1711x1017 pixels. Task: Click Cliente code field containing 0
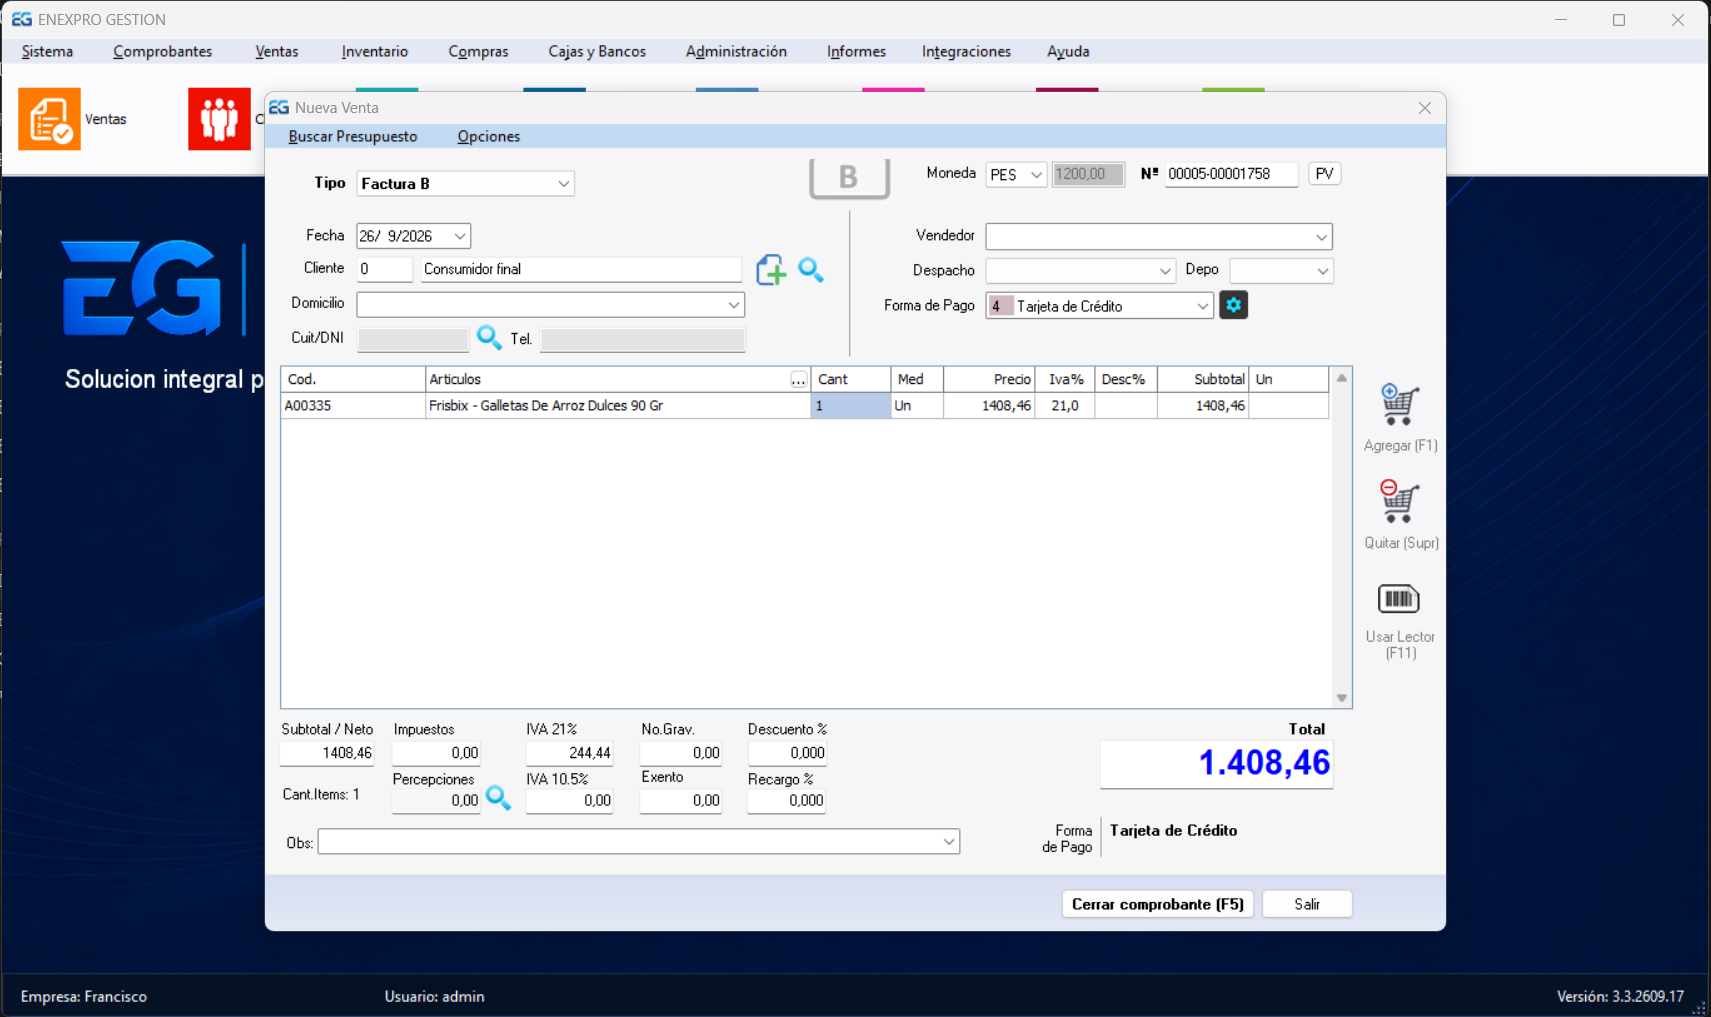[384, 269]
